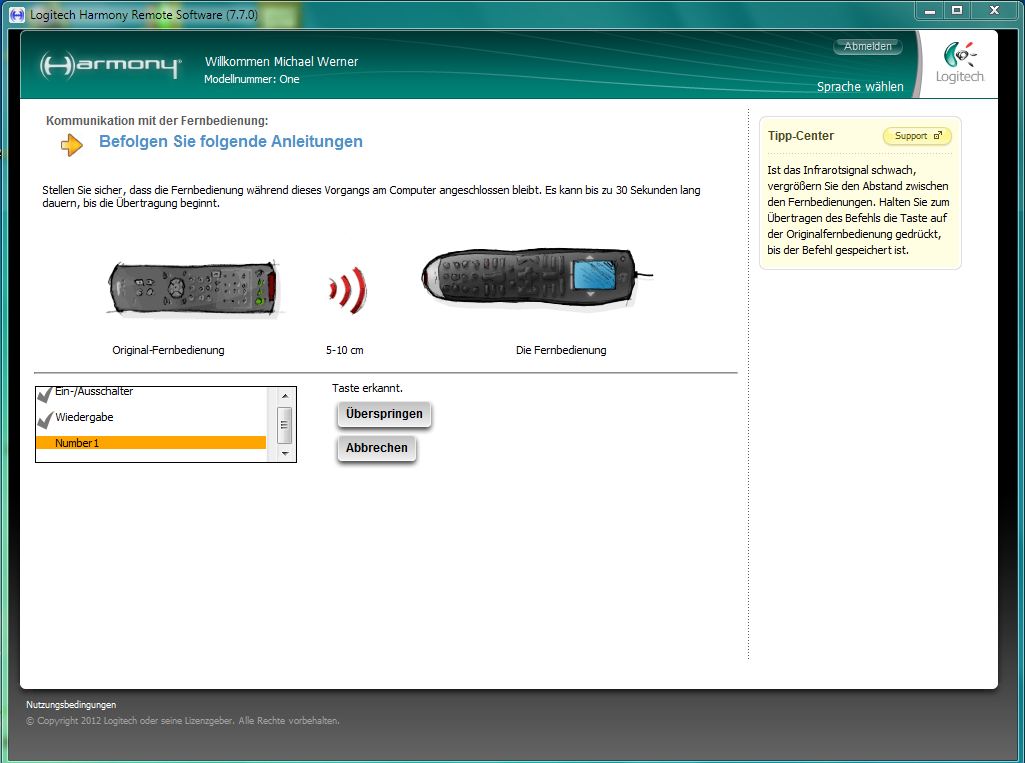The image size is (1025, 763).
Task: Select the Wiedergabe list entry
Action: (x=151, y=417)
